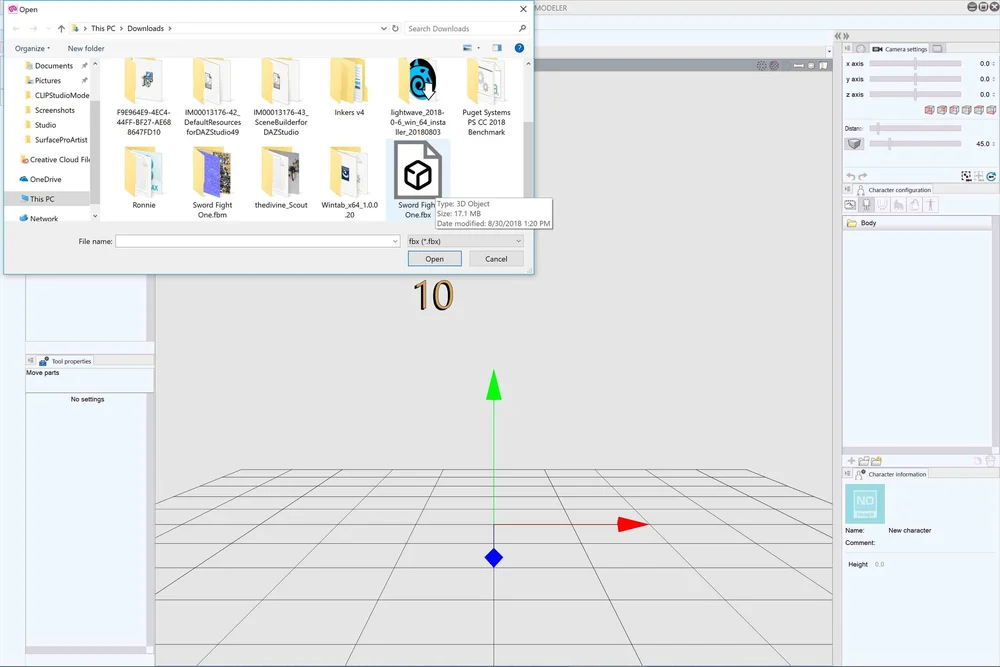Click the perspective cube icon button
Image resolution: width=1000 pixels, height=667 pixels.
pos(855,144)
